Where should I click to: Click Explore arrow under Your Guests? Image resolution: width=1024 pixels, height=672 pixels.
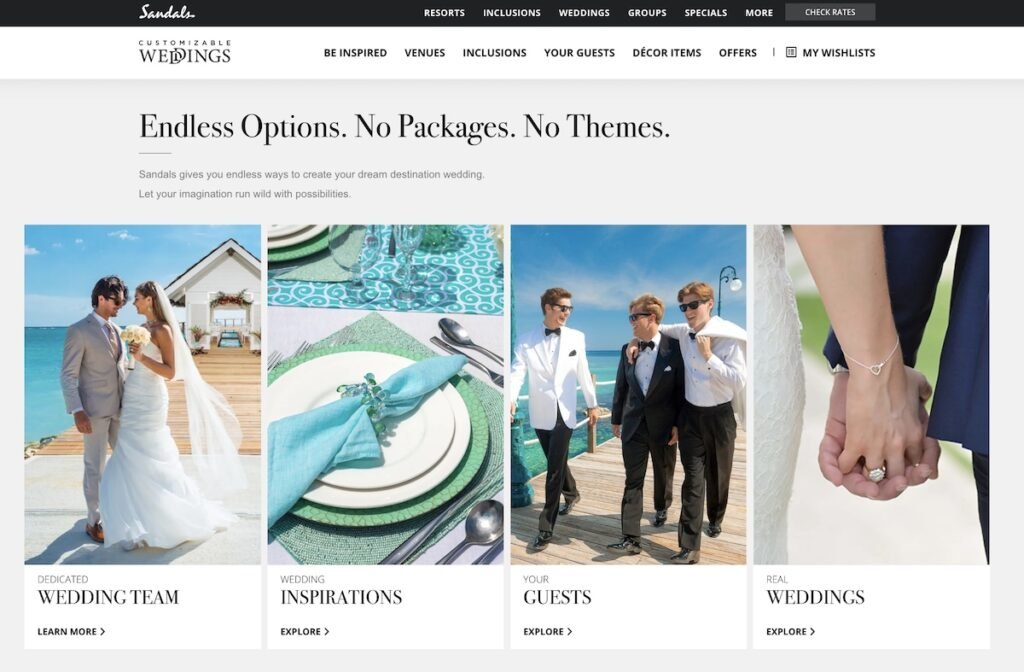point(569,632)
